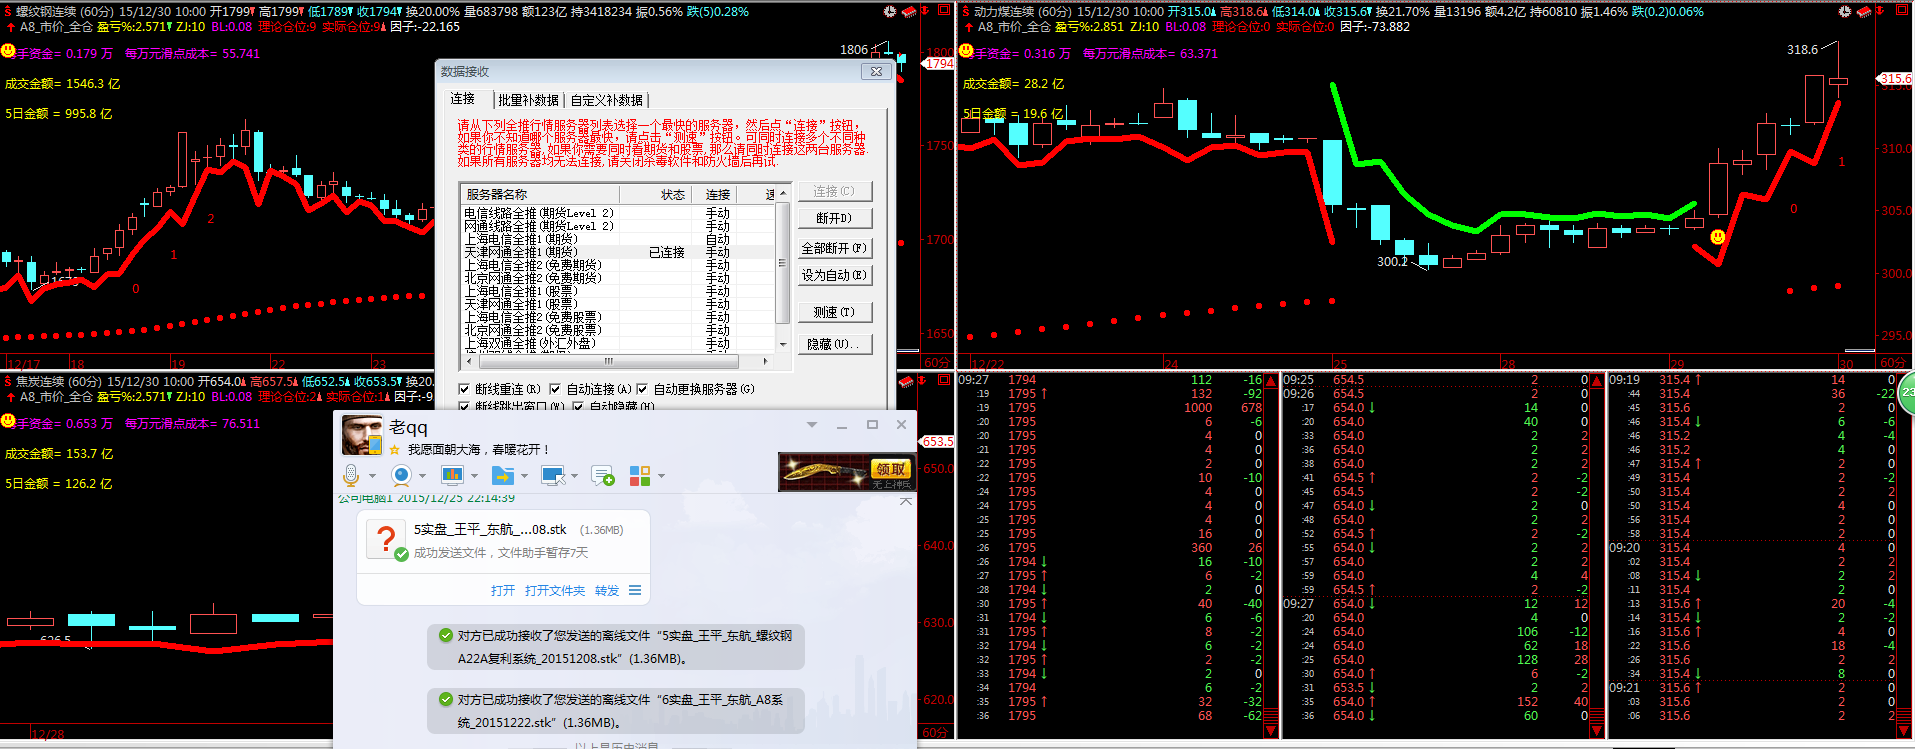Uncheck the 自动连接 checkbox
Image resolution: width=1915 pixels, height=749 pixels.
555,389
